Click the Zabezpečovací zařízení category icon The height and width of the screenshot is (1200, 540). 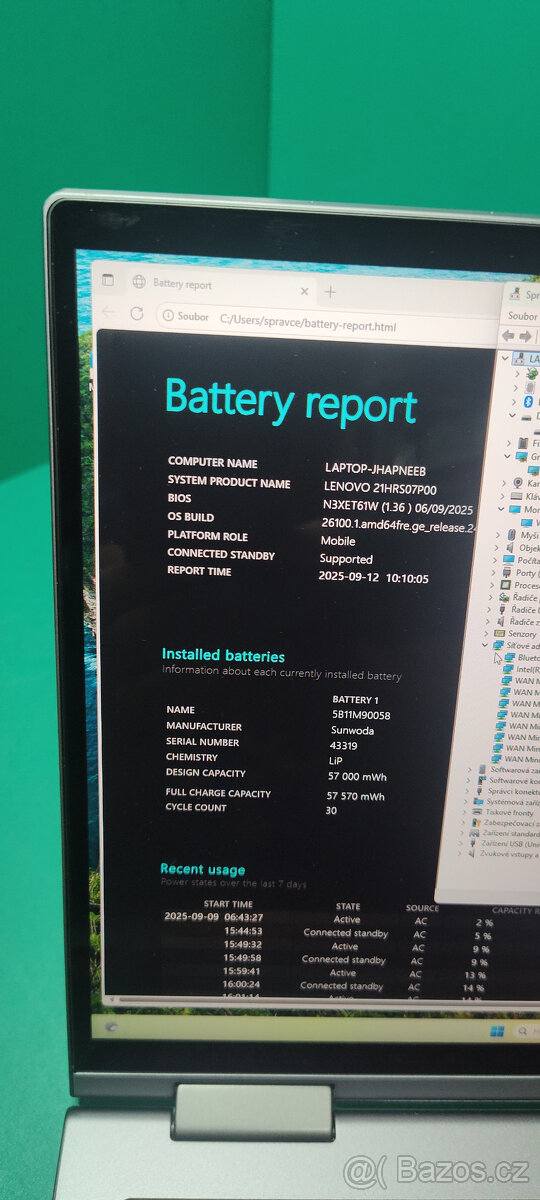[x=476, y=823]
